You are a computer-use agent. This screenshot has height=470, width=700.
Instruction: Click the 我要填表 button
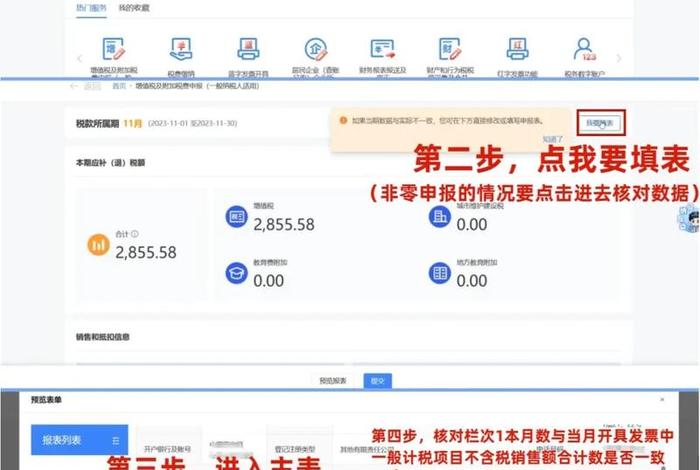pyautogui.click(x=600, y=123)
